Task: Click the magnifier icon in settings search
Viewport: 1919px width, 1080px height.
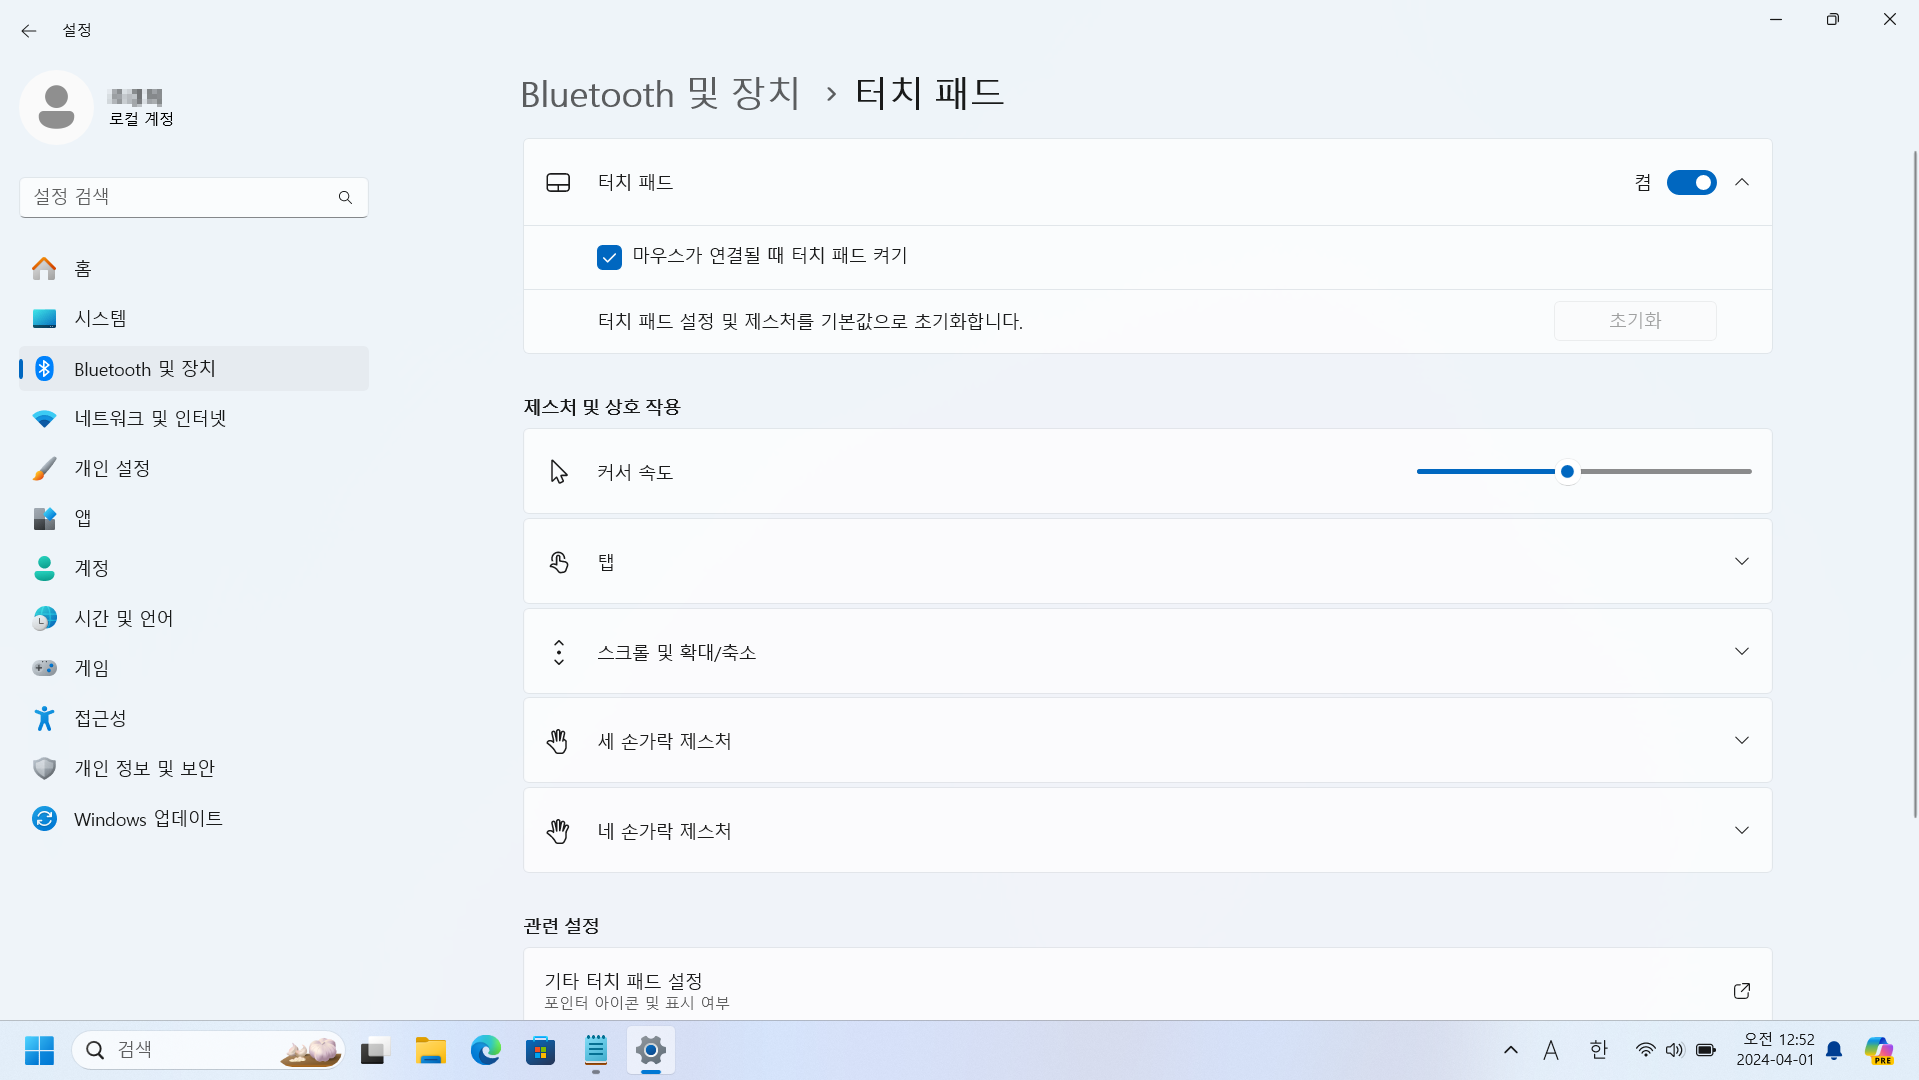Action: click(345, 197)
